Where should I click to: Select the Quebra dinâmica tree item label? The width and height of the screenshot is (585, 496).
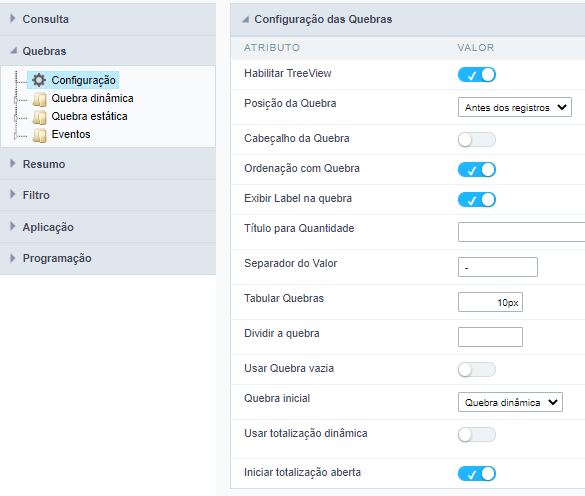tap(92, 98)
